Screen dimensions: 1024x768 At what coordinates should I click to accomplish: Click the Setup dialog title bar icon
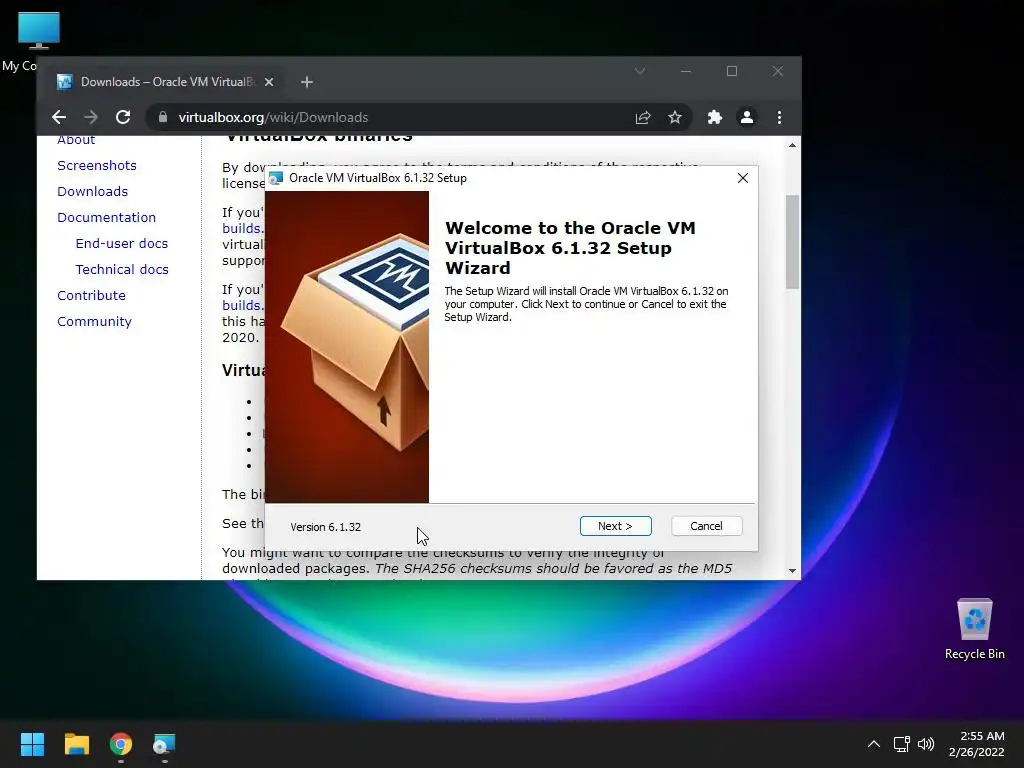276,178
